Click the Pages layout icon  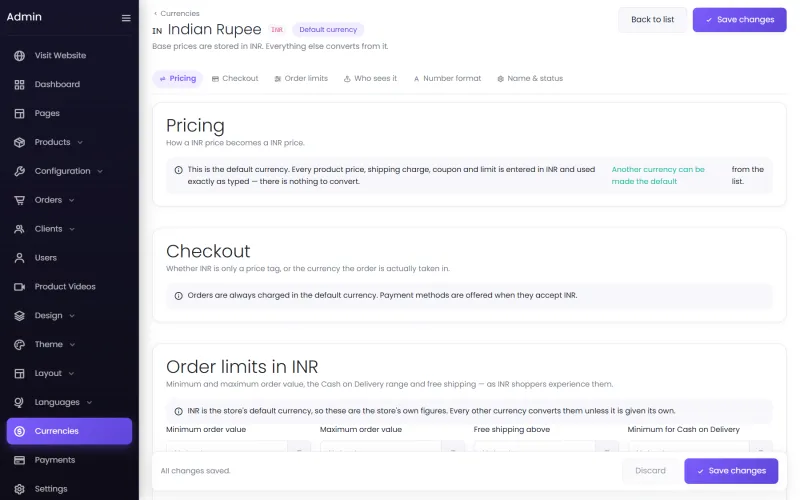point(19,113)
